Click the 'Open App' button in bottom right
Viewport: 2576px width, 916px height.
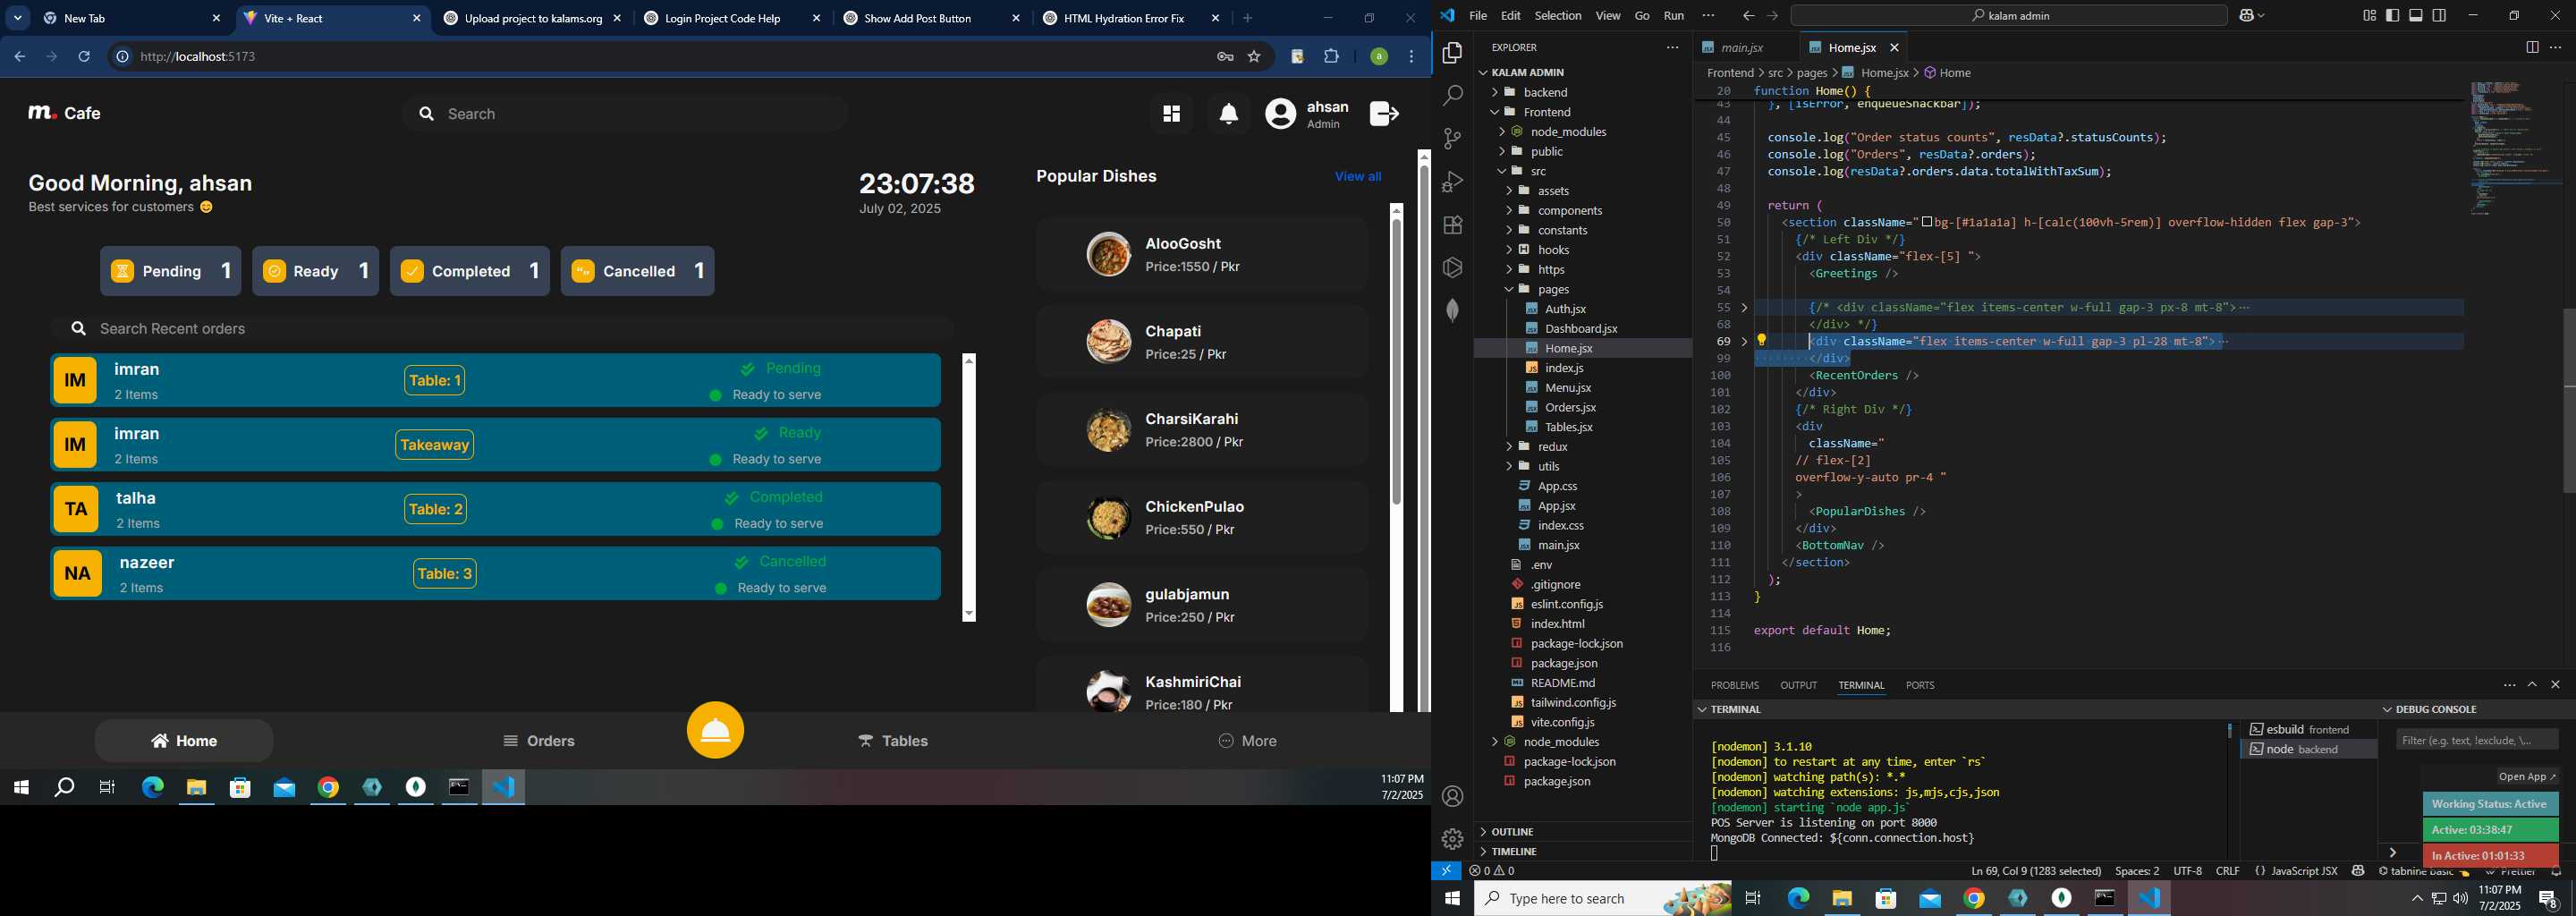coord(2526,777)
